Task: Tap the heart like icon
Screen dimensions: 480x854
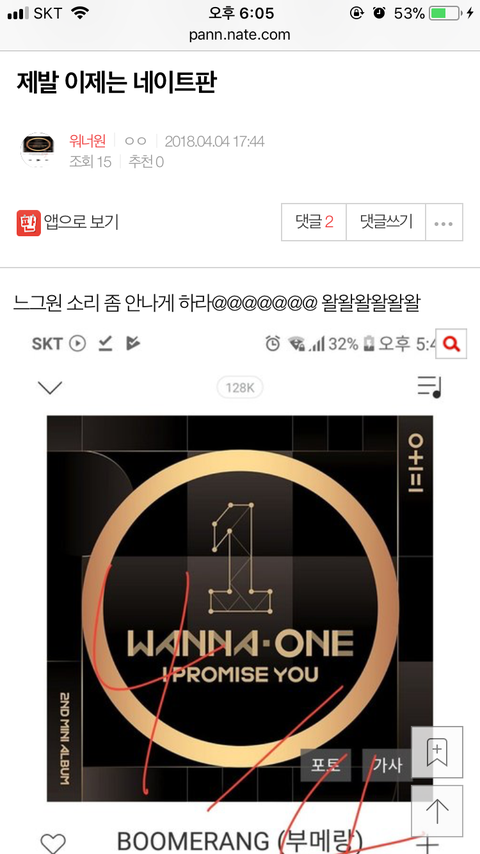Action: point(53,843)
